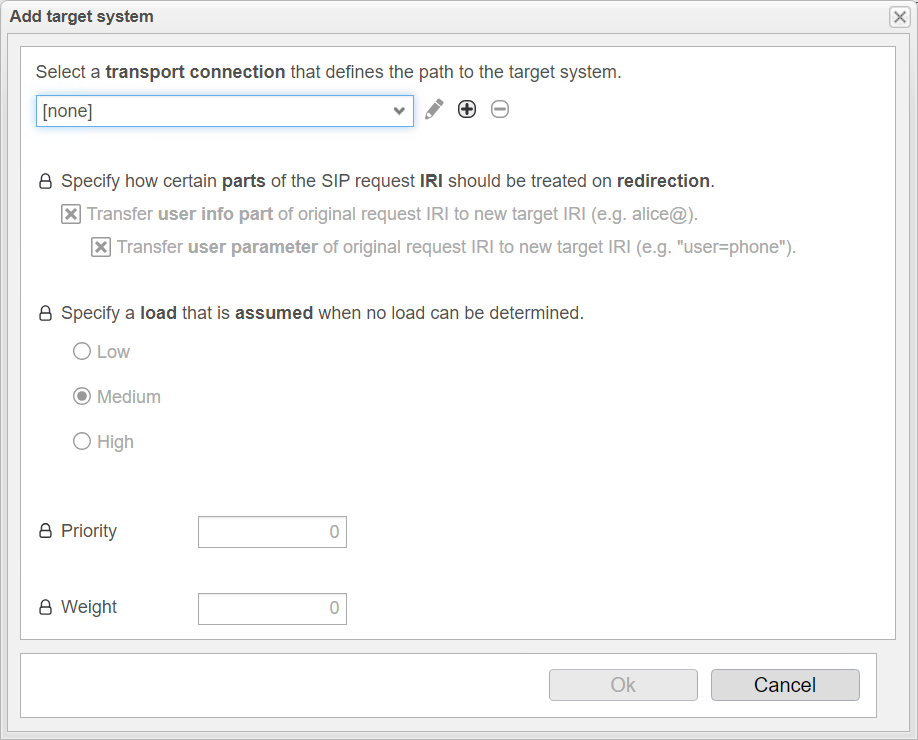Viewport: 918px width, 740px height.
Task: Click inside the Weight input field
Action: [272, 608]
